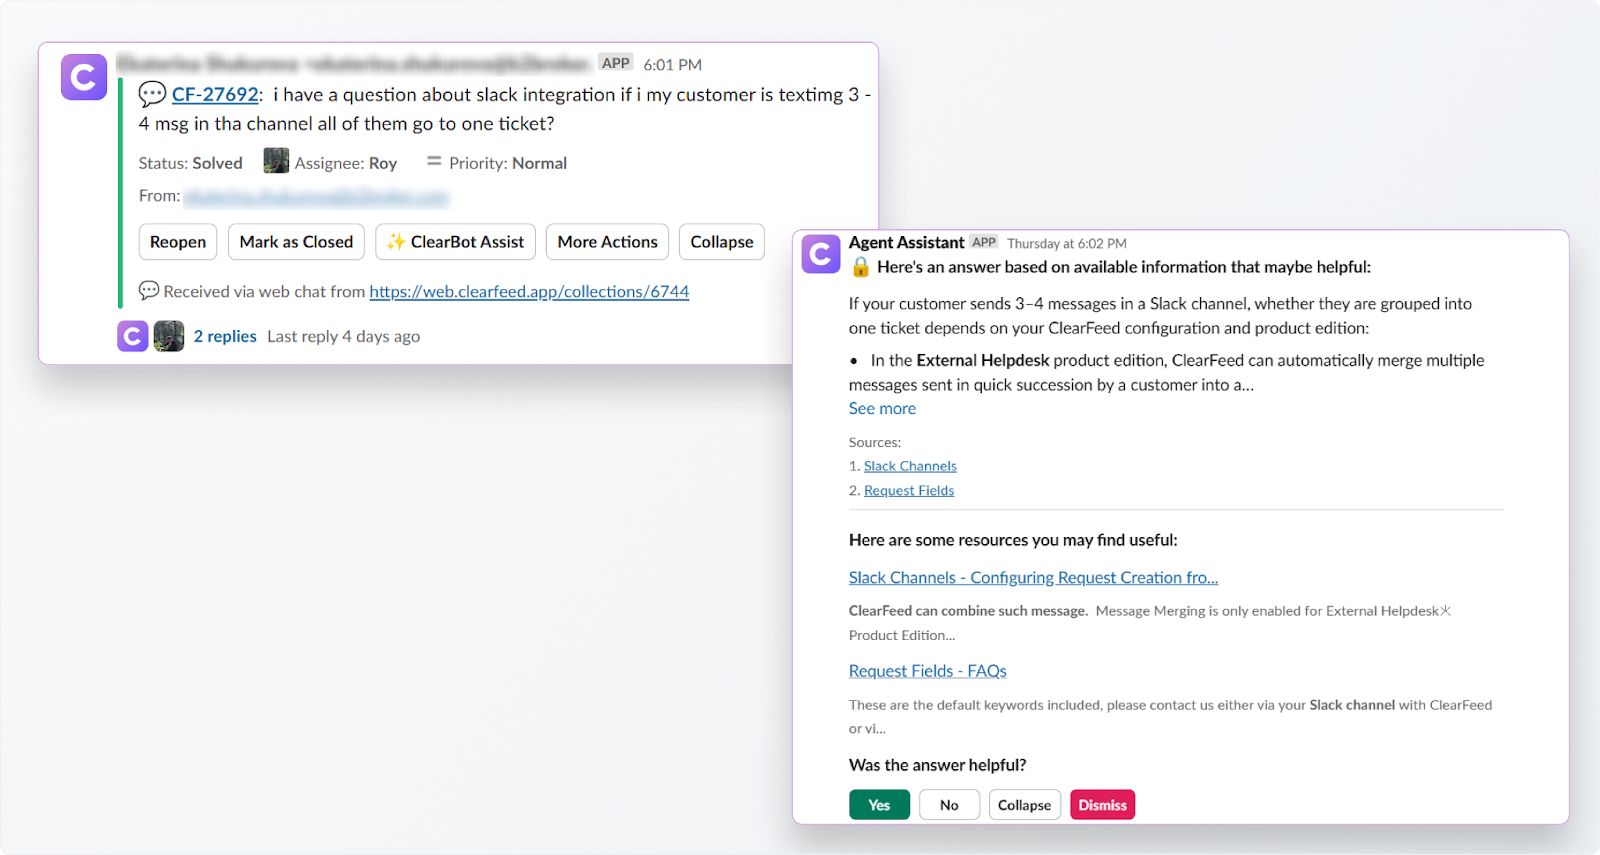Click the Mark as Closed button
Viewport: 1600px width, 855px height.
(x=296, y=242)
